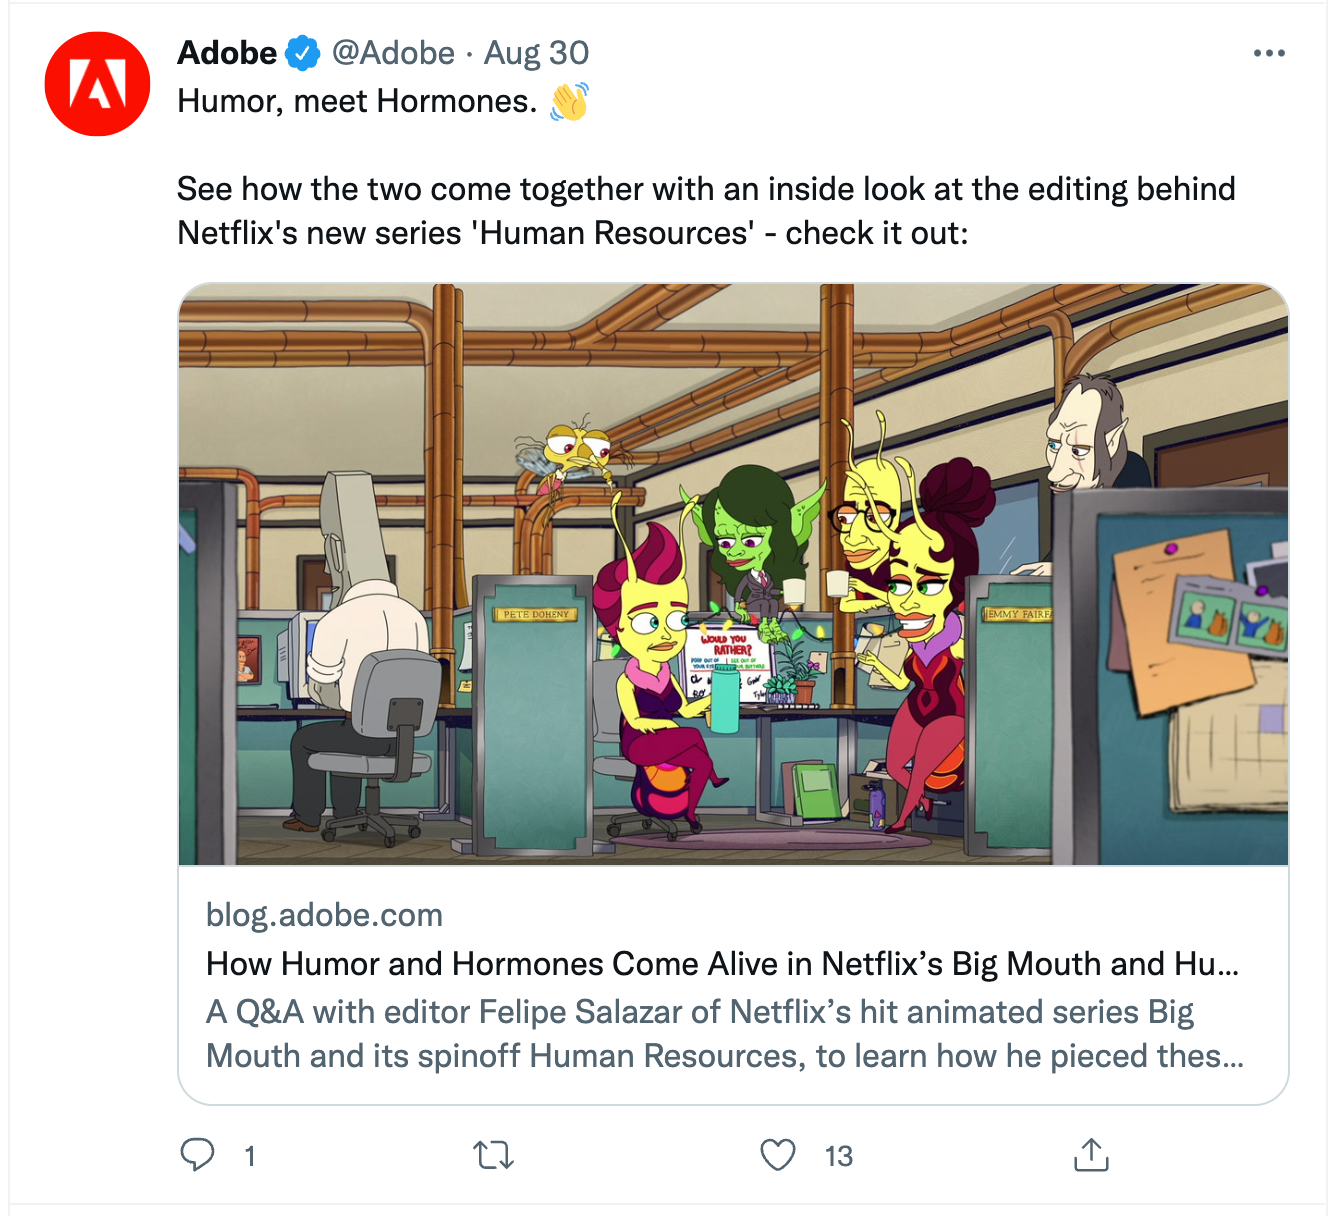Open the Human Resources cartoon preview image
The width and height of the screenshot is (1336, 1216).
733,574
